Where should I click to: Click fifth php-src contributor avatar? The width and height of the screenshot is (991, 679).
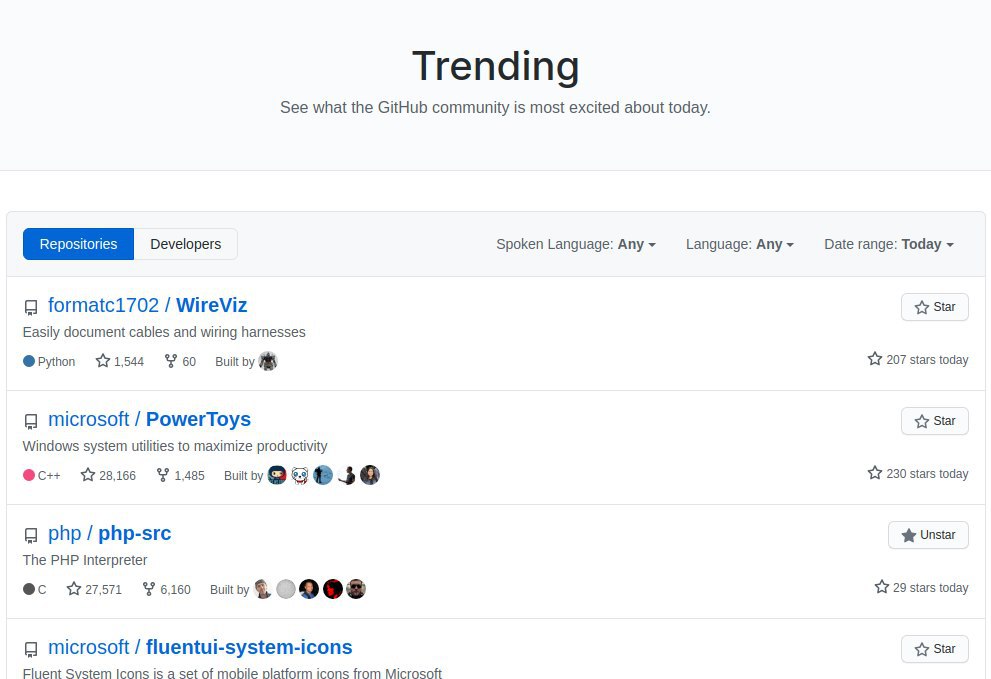coord(356,589)
